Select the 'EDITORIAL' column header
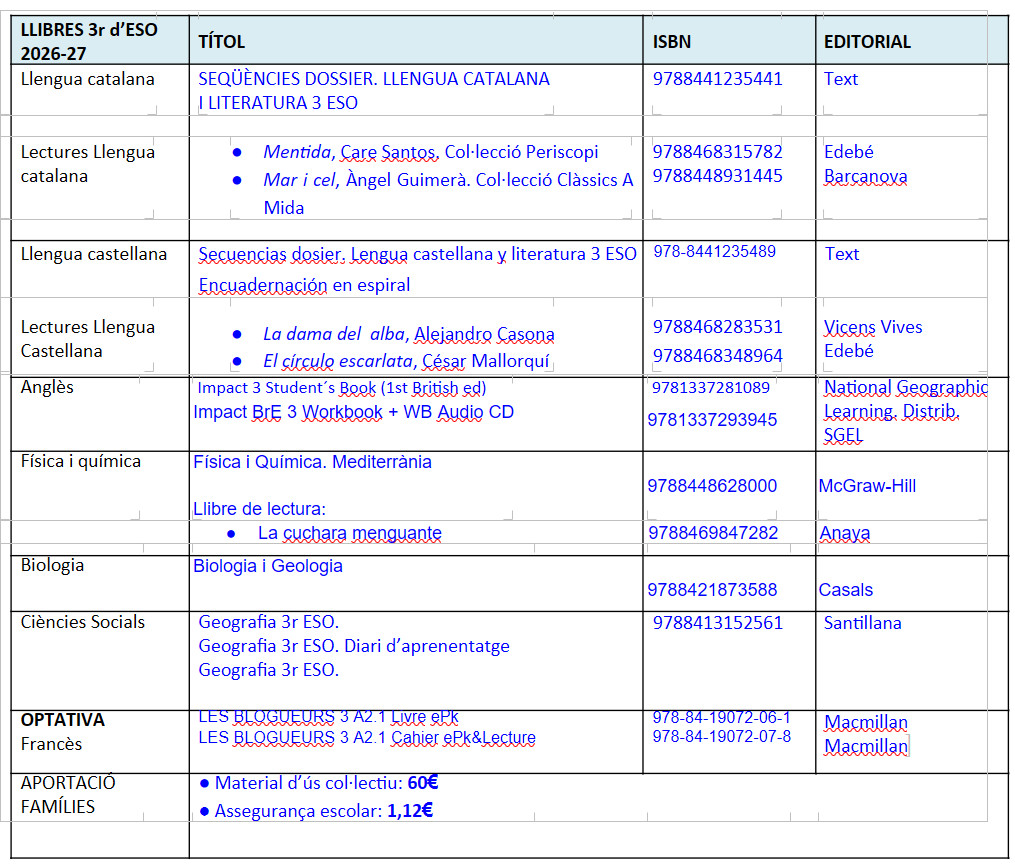 click(x=867, y=42)
